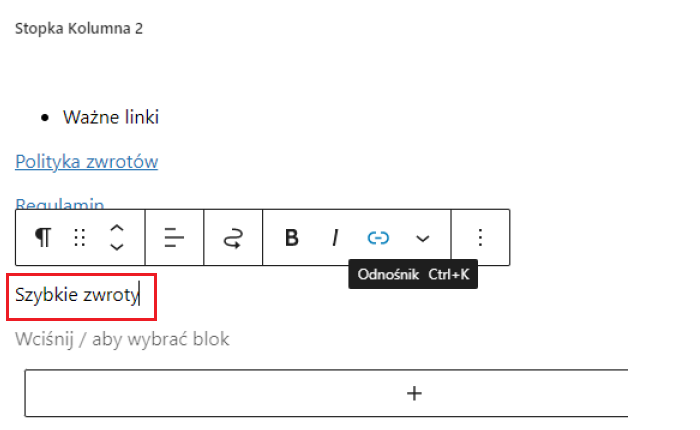This screenshot has width=700, height=430.
Task: Click the 'Wciśnij / aby wybrać blok' placeholder
Action: (x=122, y=339)
